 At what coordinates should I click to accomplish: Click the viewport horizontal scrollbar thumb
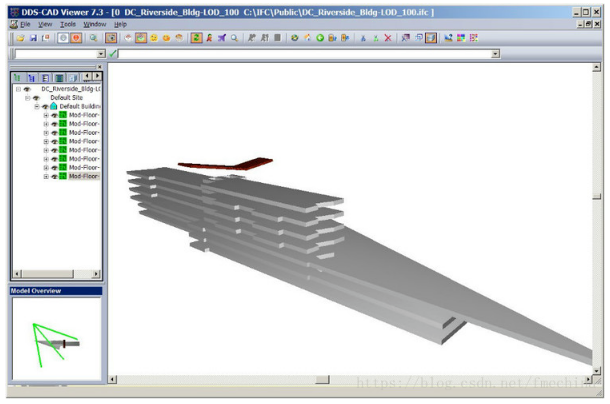tap(322, 379)
